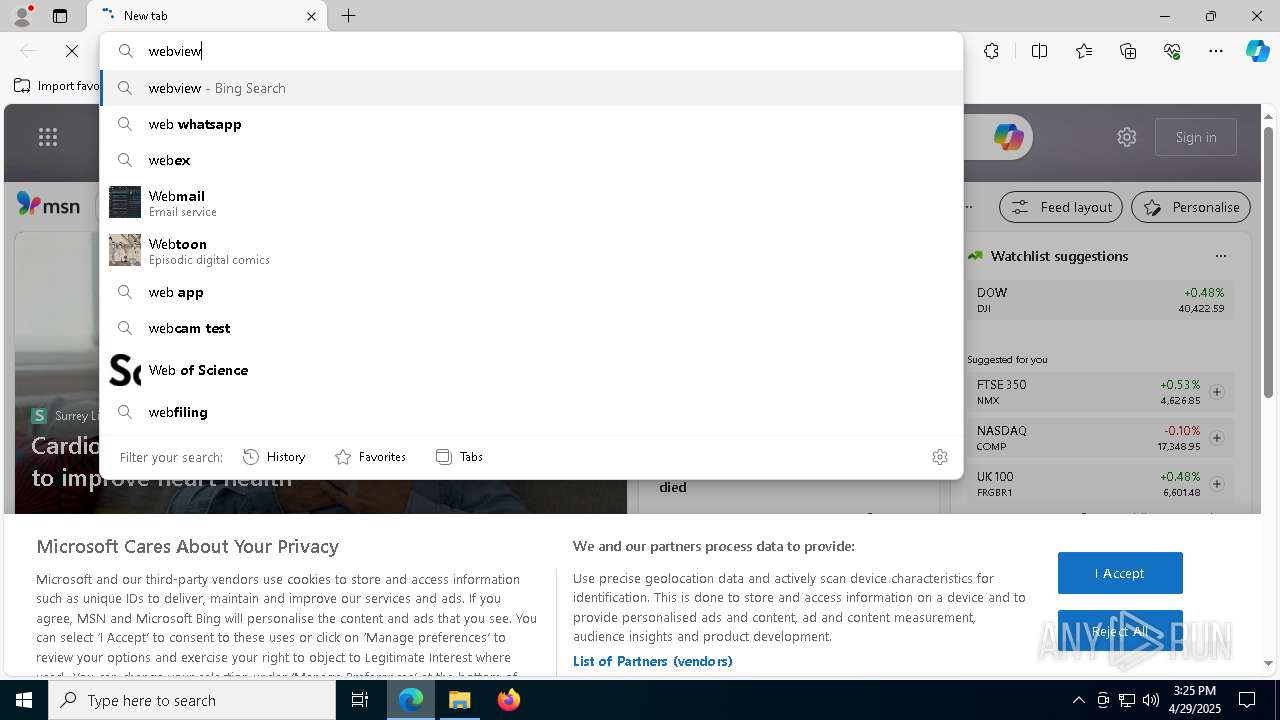Open the Collections toolbar icon

tap(1128, 51)
